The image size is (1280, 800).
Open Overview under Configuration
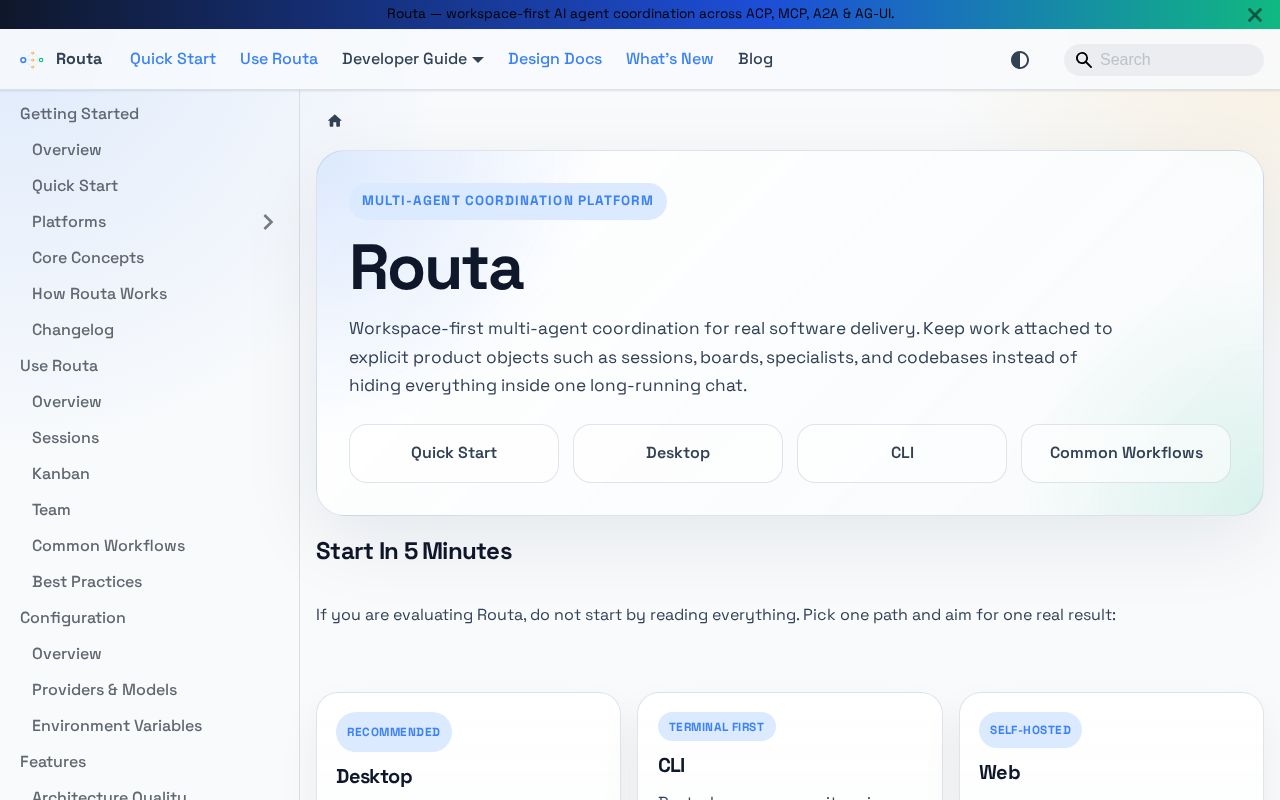point(67,654)
